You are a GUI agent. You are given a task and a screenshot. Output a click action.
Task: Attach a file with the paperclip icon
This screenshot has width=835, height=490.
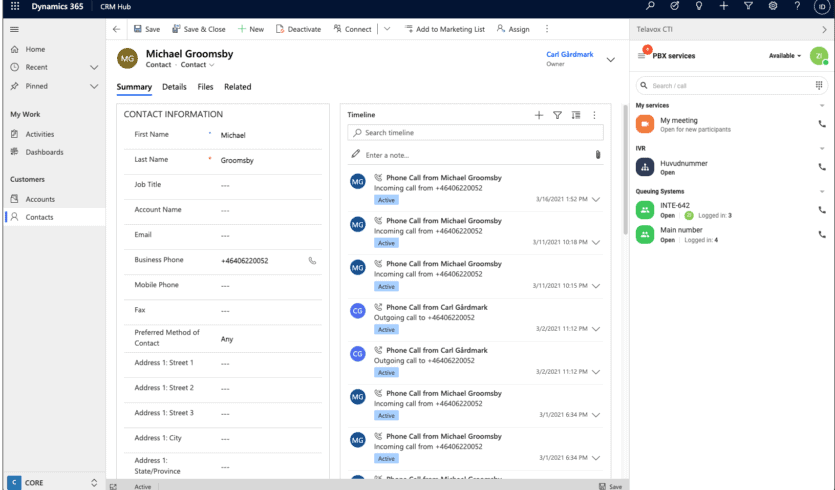(597, 154)
